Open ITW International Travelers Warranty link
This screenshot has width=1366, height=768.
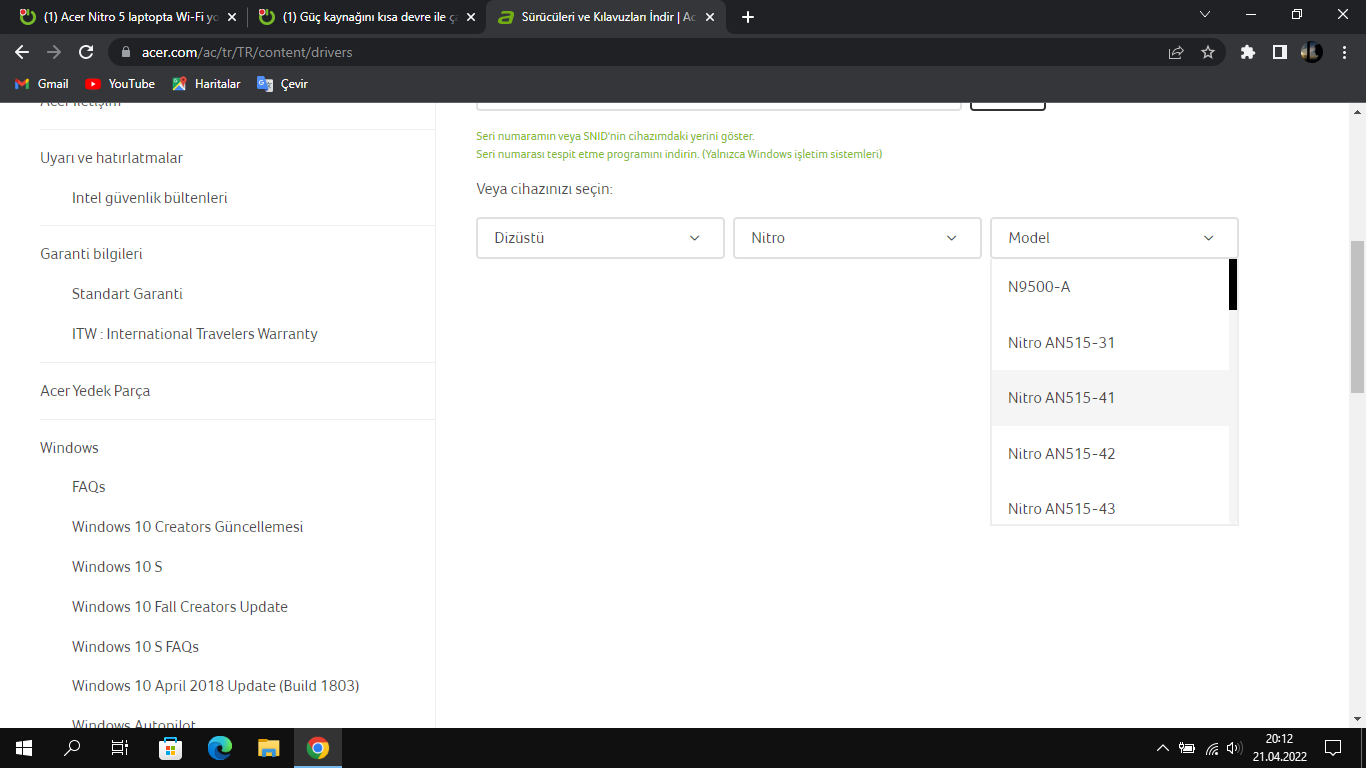194,334
